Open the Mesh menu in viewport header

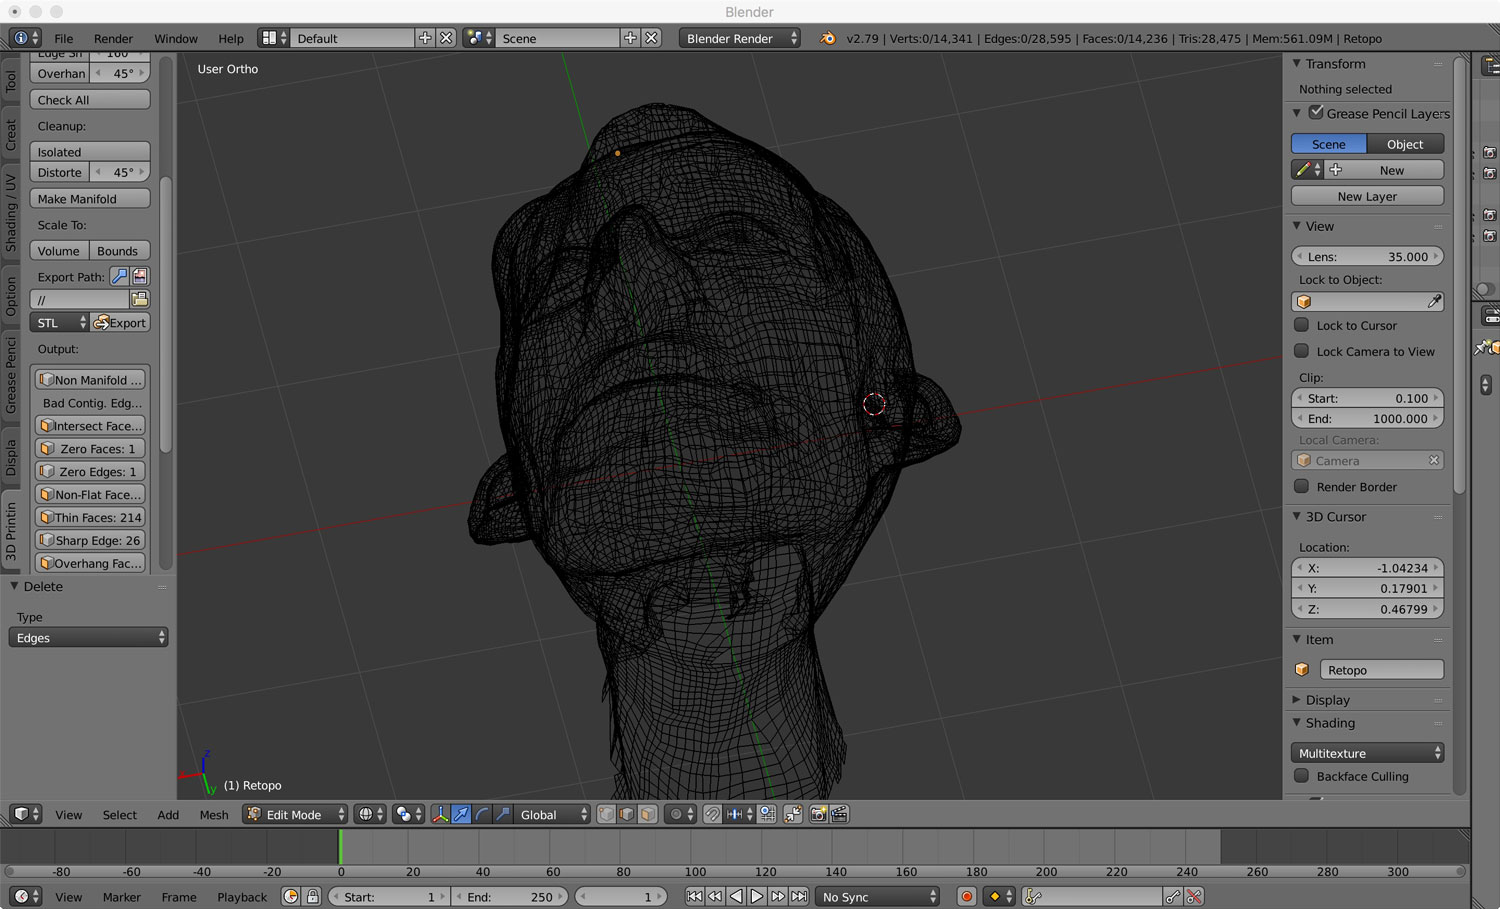click(213, 815)
